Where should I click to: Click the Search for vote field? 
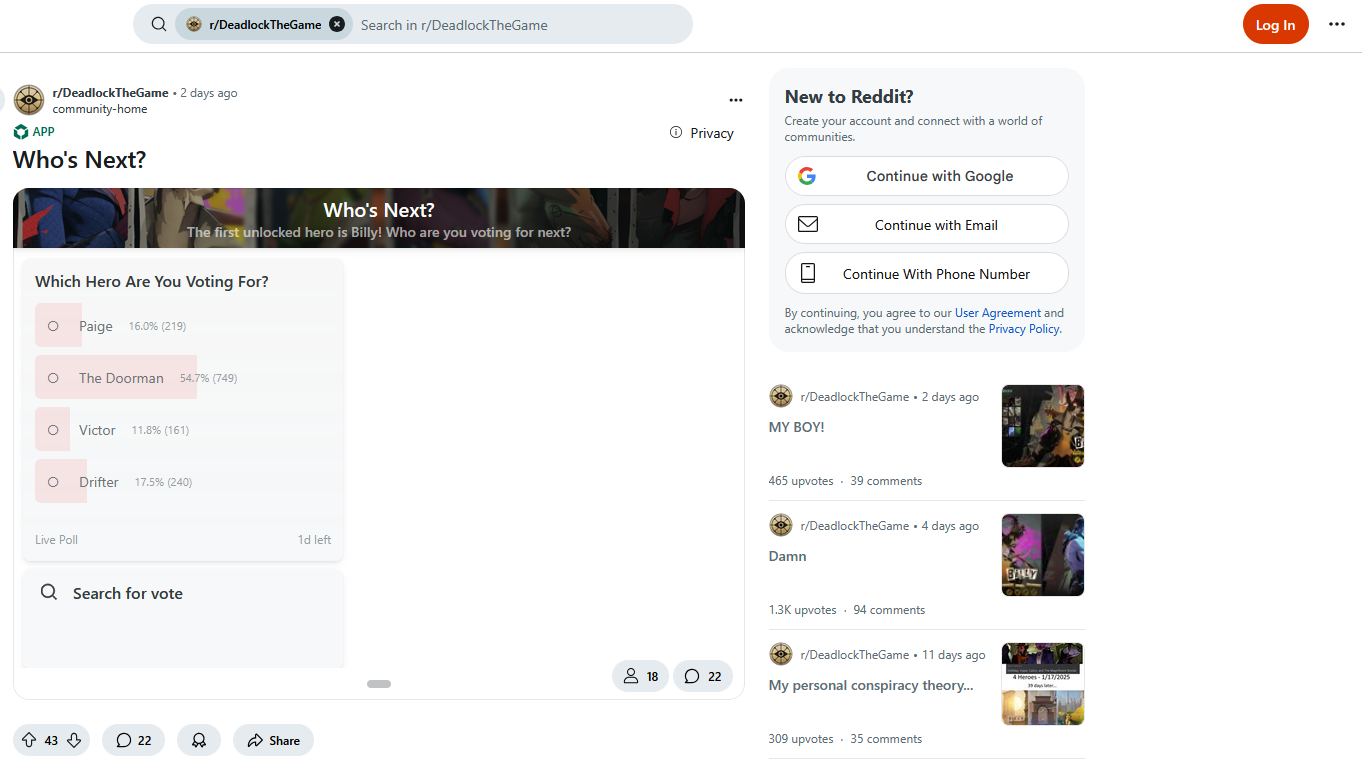click(x=183, y=593)
